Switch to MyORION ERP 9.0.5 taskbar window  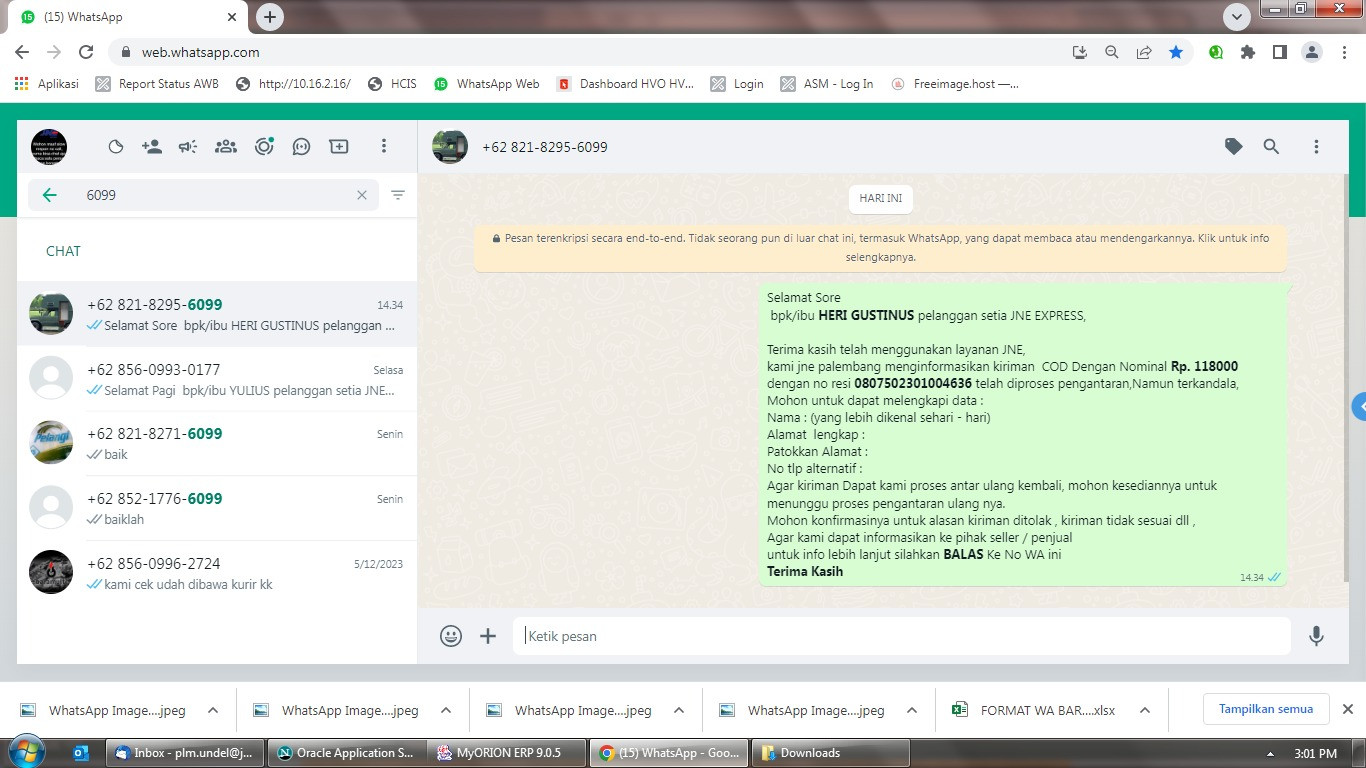(x=508, y=753)
